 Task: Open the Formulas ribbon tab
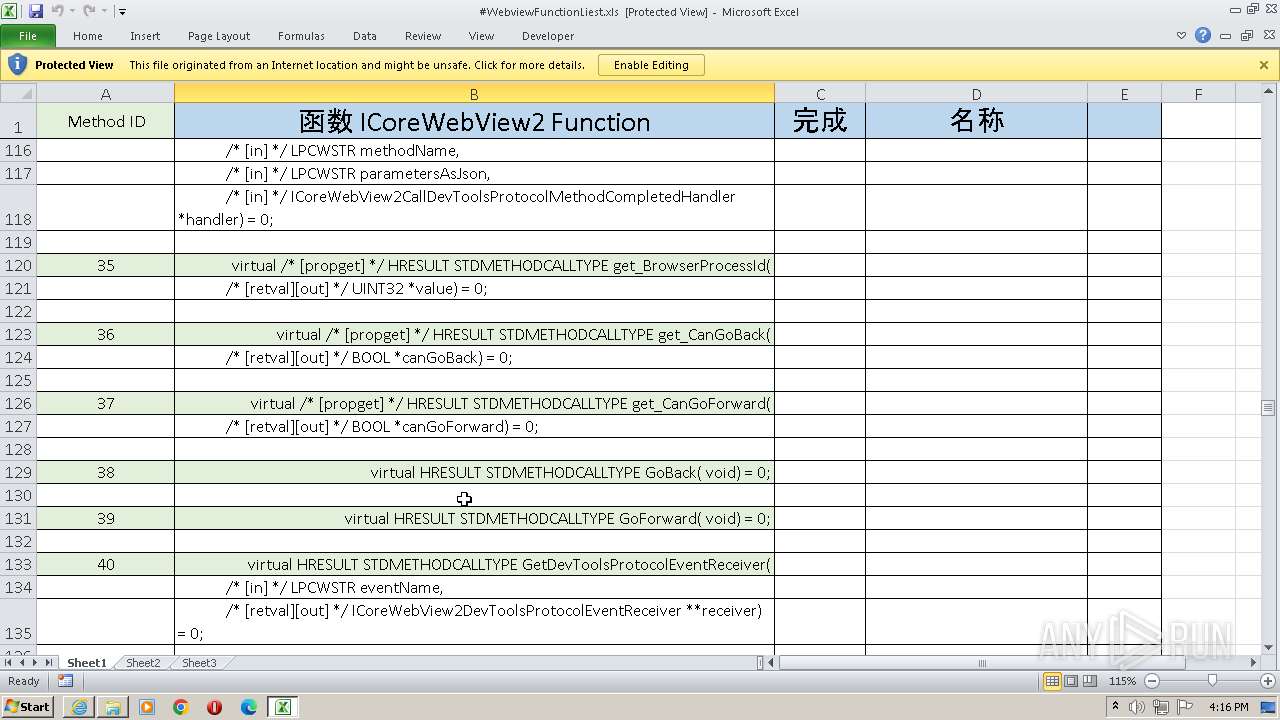301,36
